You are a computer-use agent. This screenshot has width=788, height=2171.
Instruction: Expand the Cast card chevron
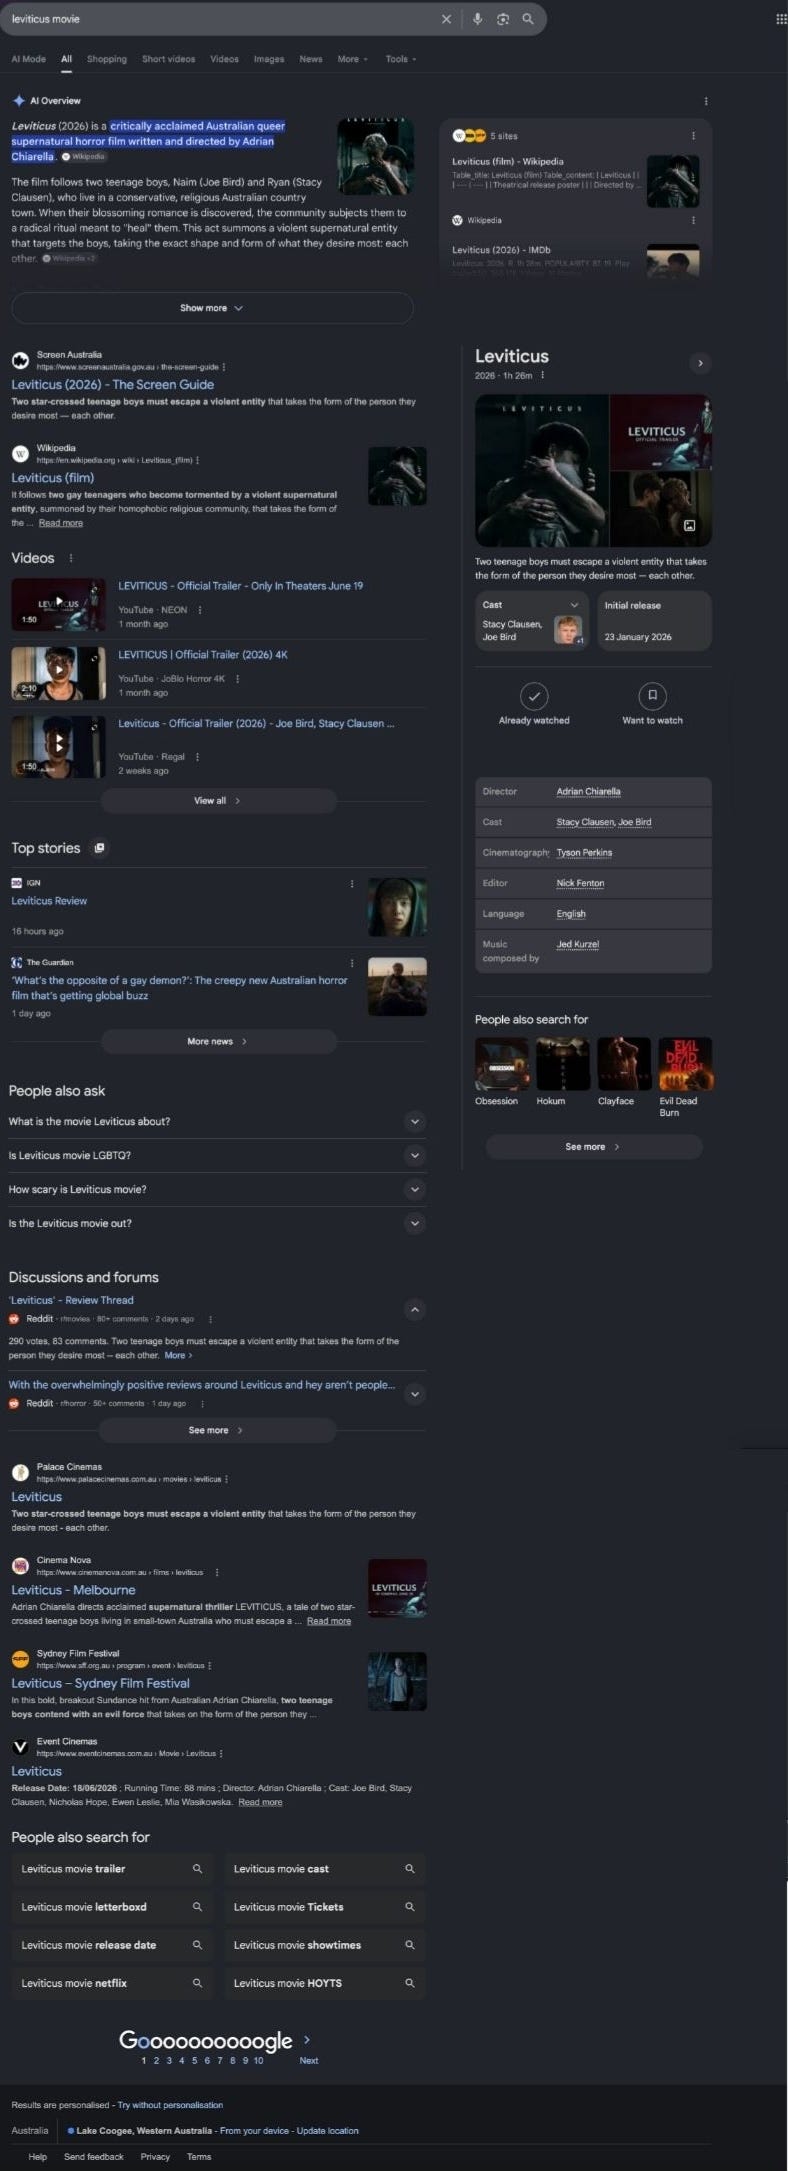pos(574,605)
